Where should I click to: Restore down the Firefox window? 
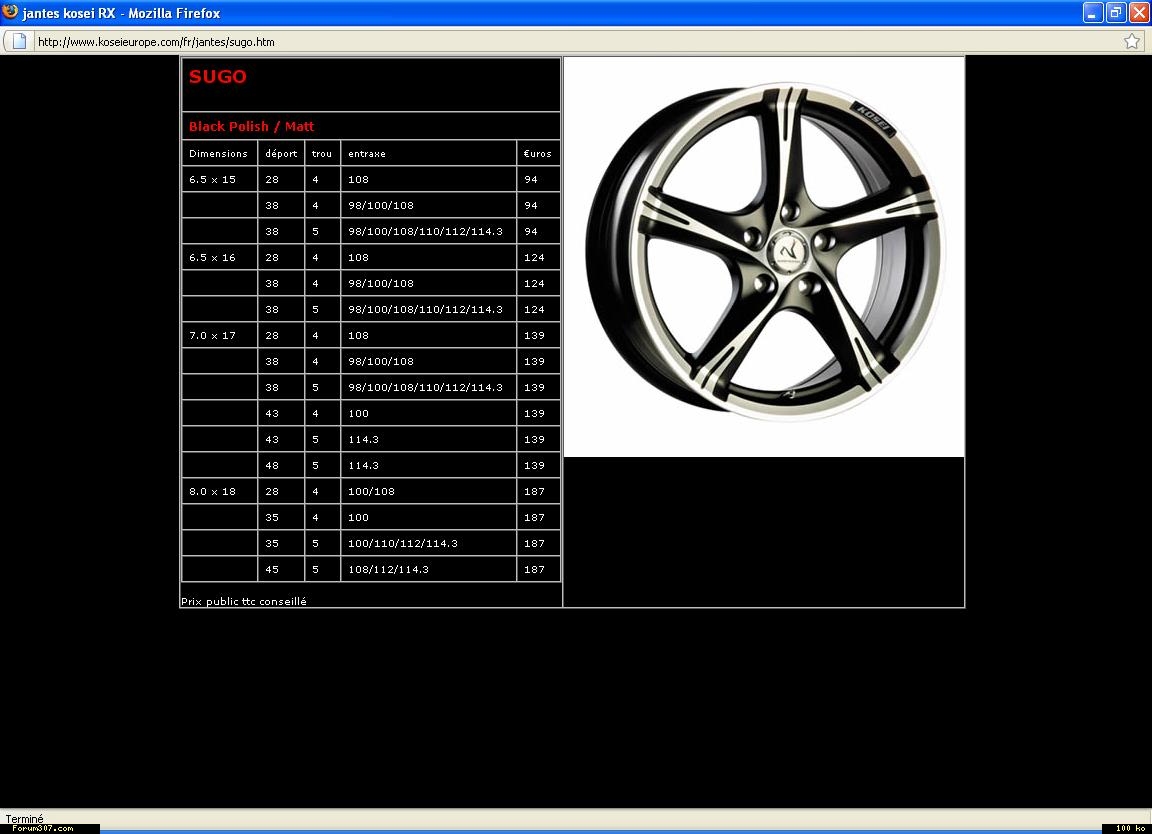(x=1116, y=12)
